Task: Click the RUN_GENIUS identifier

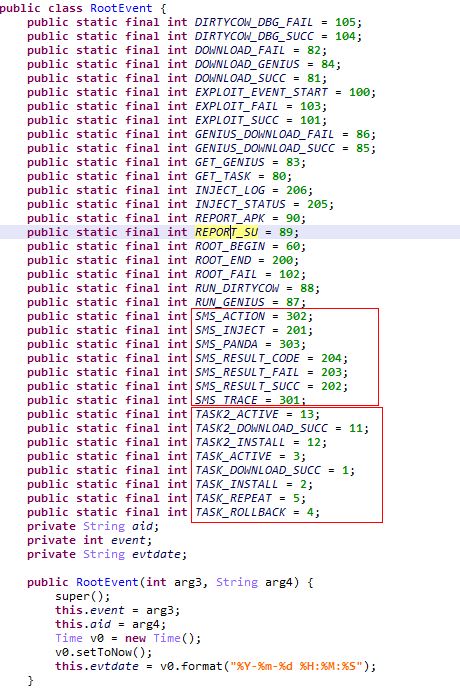Action: [230, 303]
